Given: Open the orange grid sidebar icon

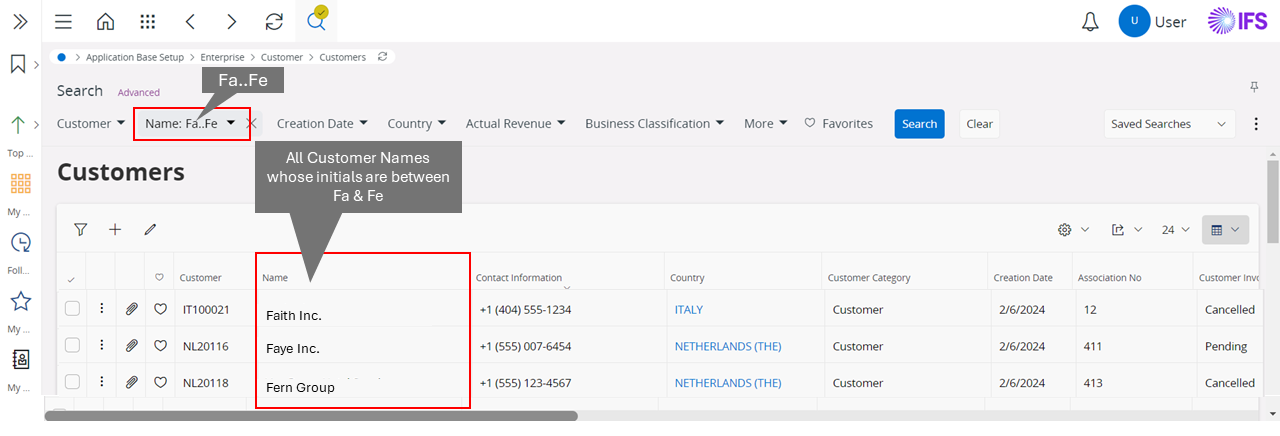Looking at the screenshot, I should click(20, 183).
